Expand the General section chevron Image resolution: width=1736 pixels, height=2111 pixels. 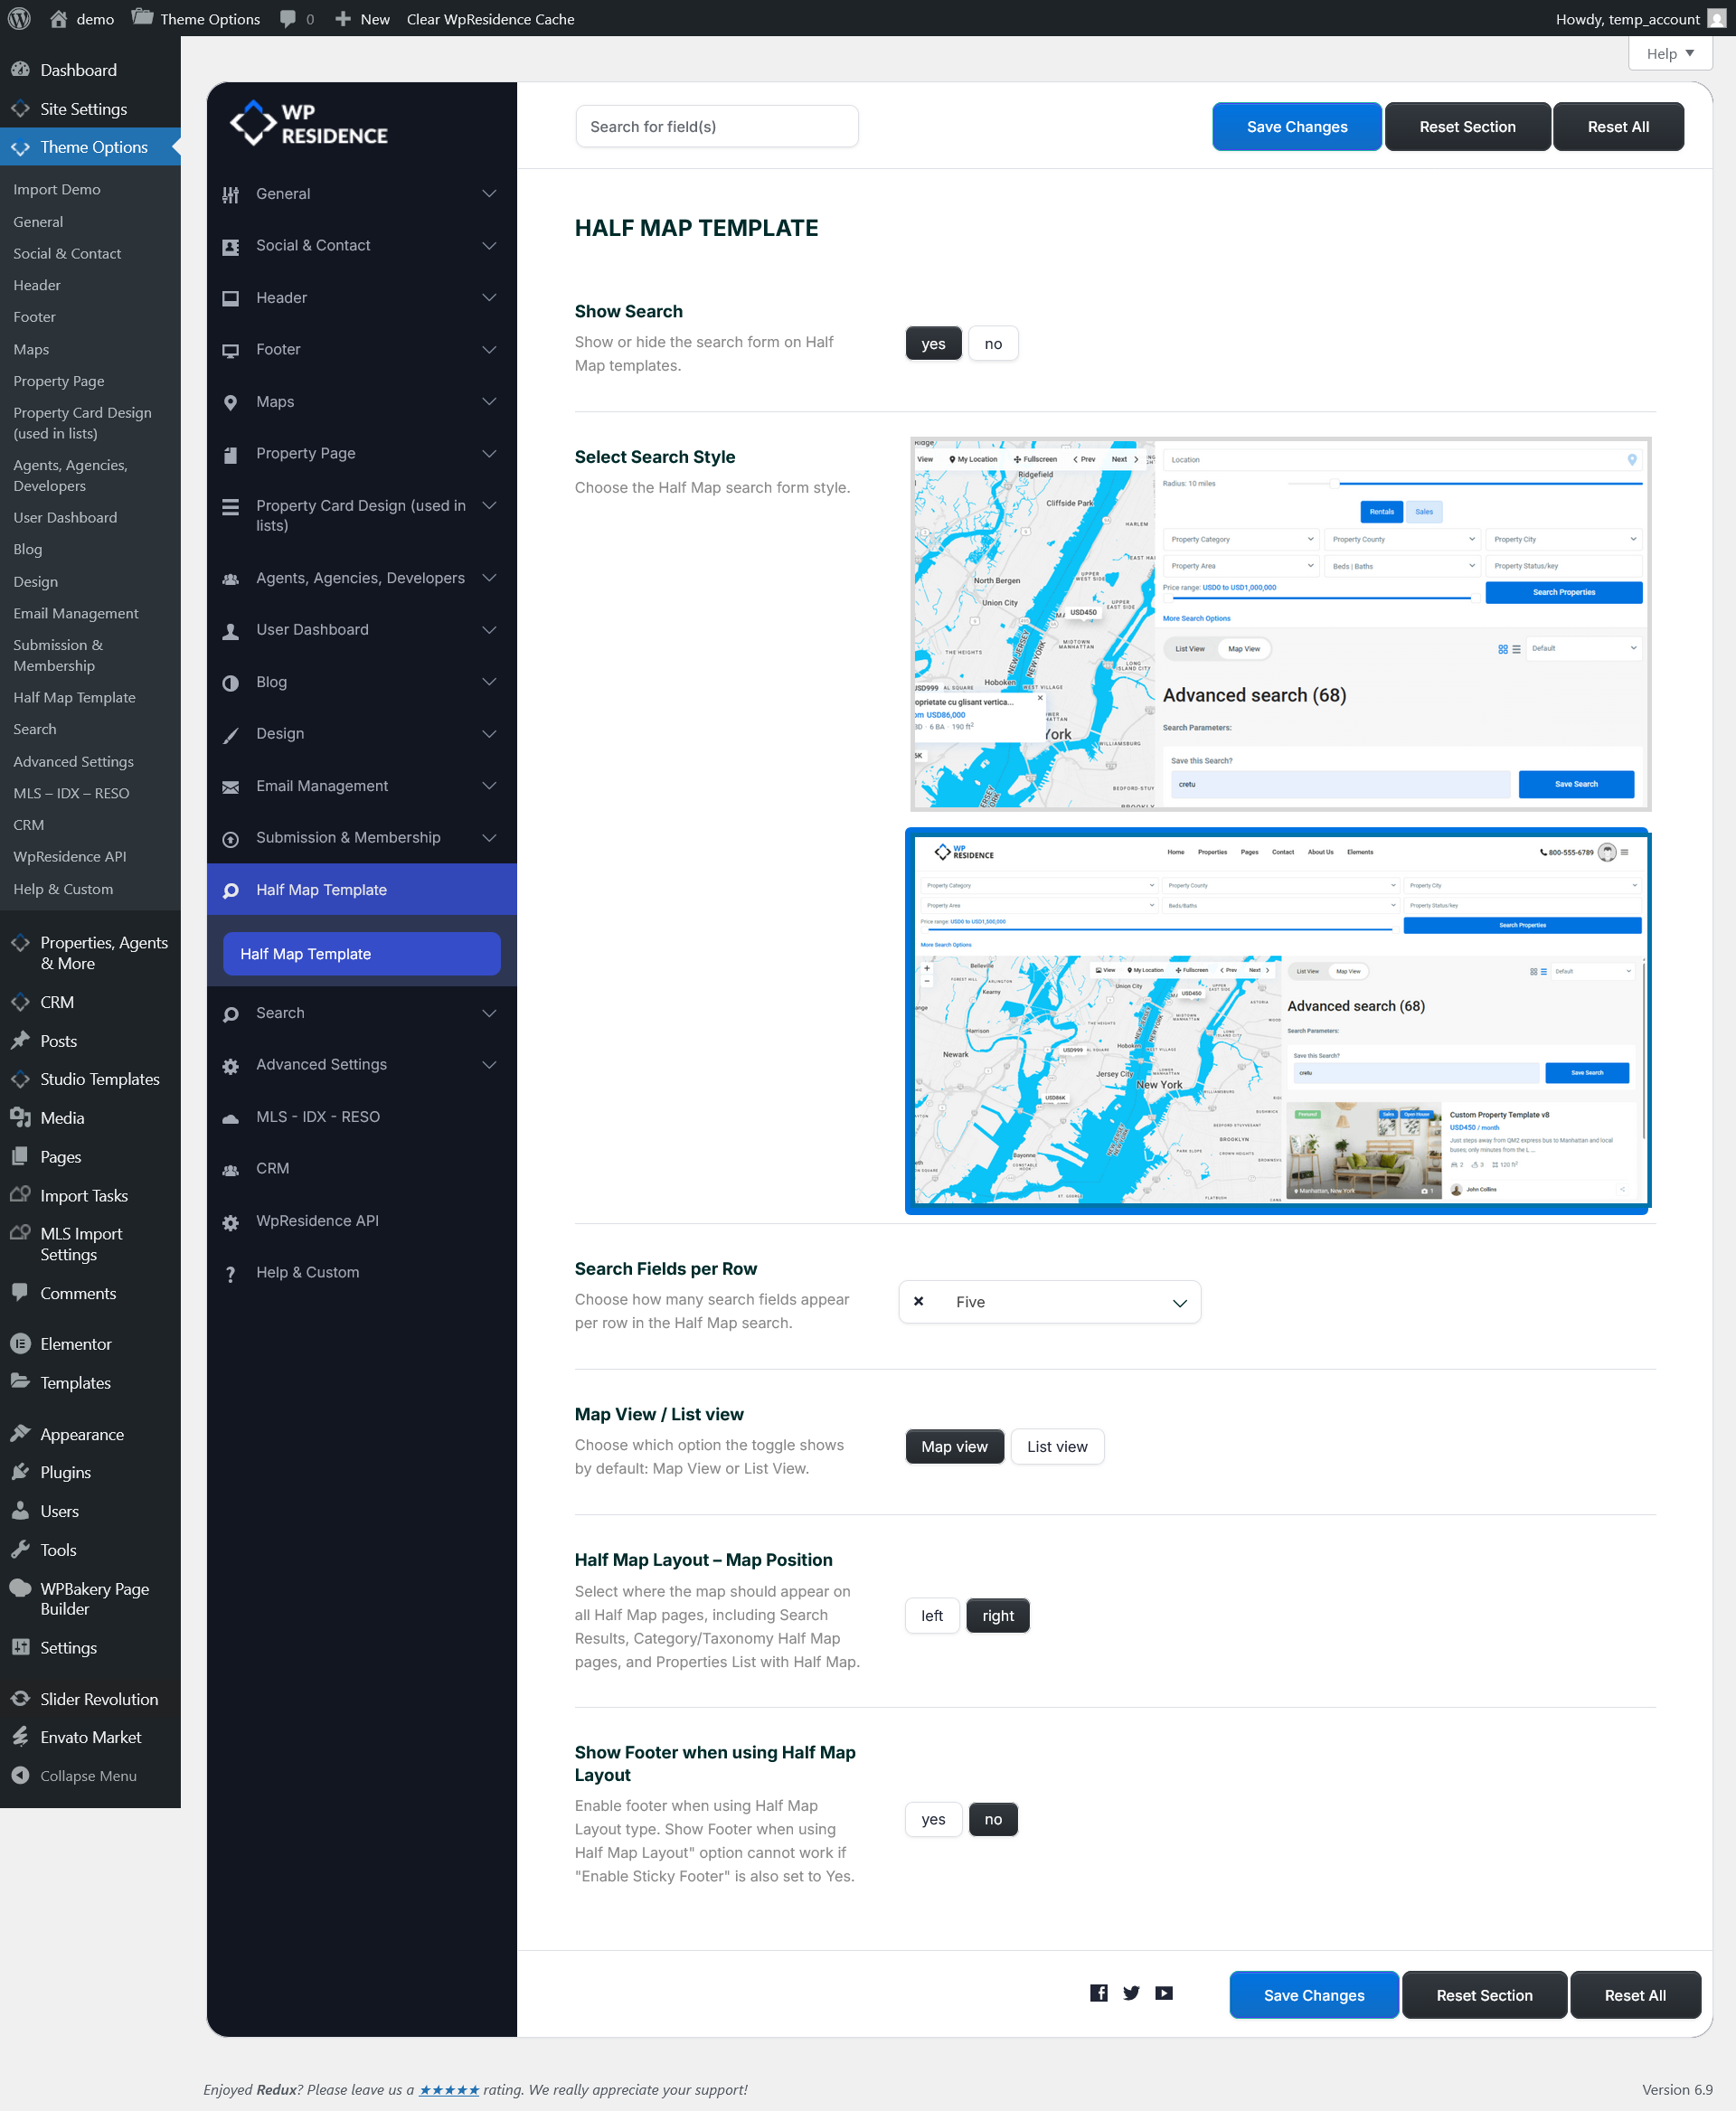coord(489,194)
